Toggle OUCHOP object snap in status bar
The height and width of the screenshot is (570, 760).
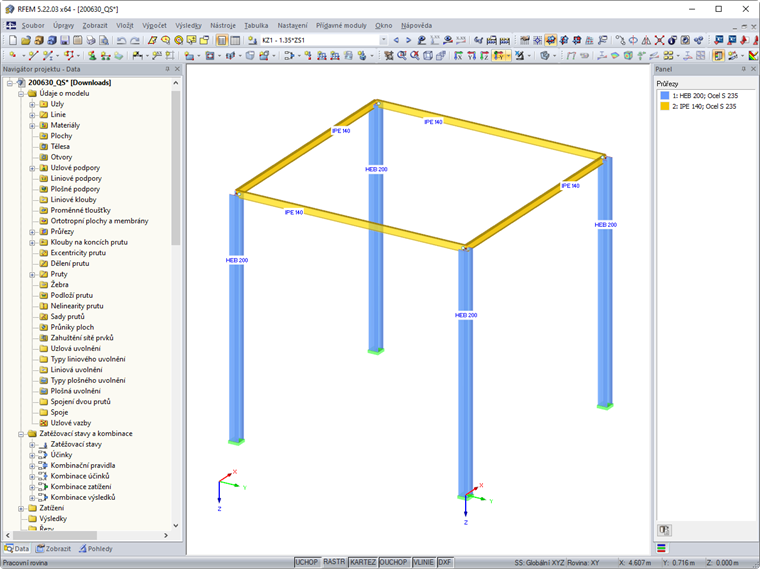[394, 562]
